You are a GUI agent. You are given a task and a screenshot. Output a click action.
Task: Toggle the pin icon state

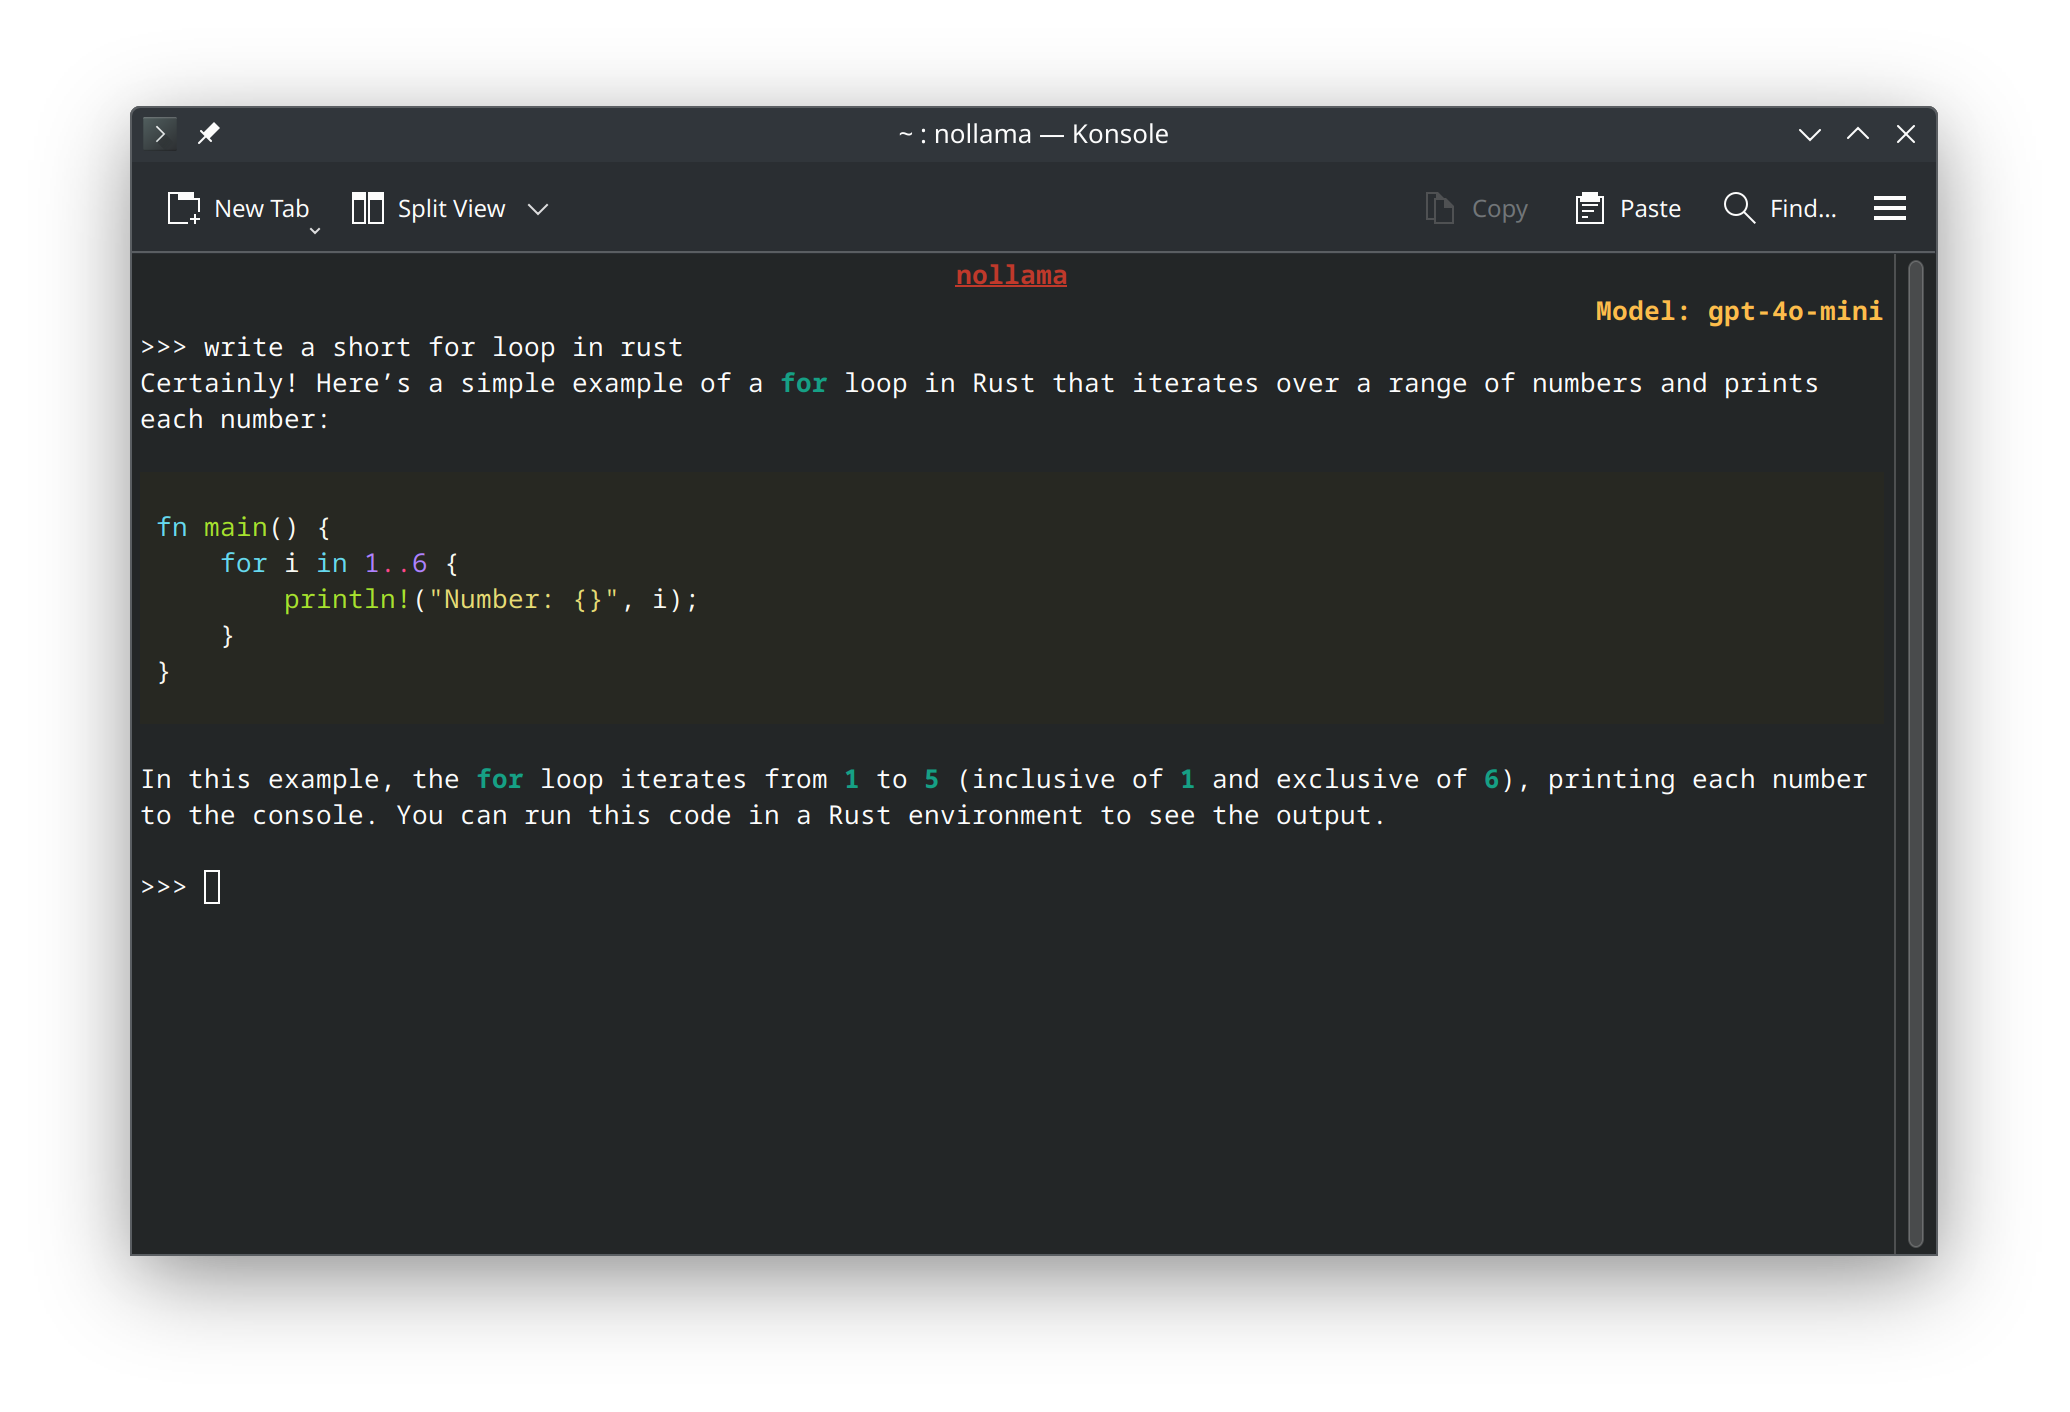point(206,132)
